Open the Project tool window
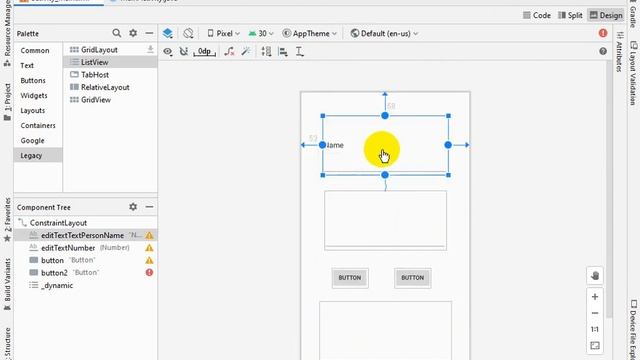 (x=7, y=102)
